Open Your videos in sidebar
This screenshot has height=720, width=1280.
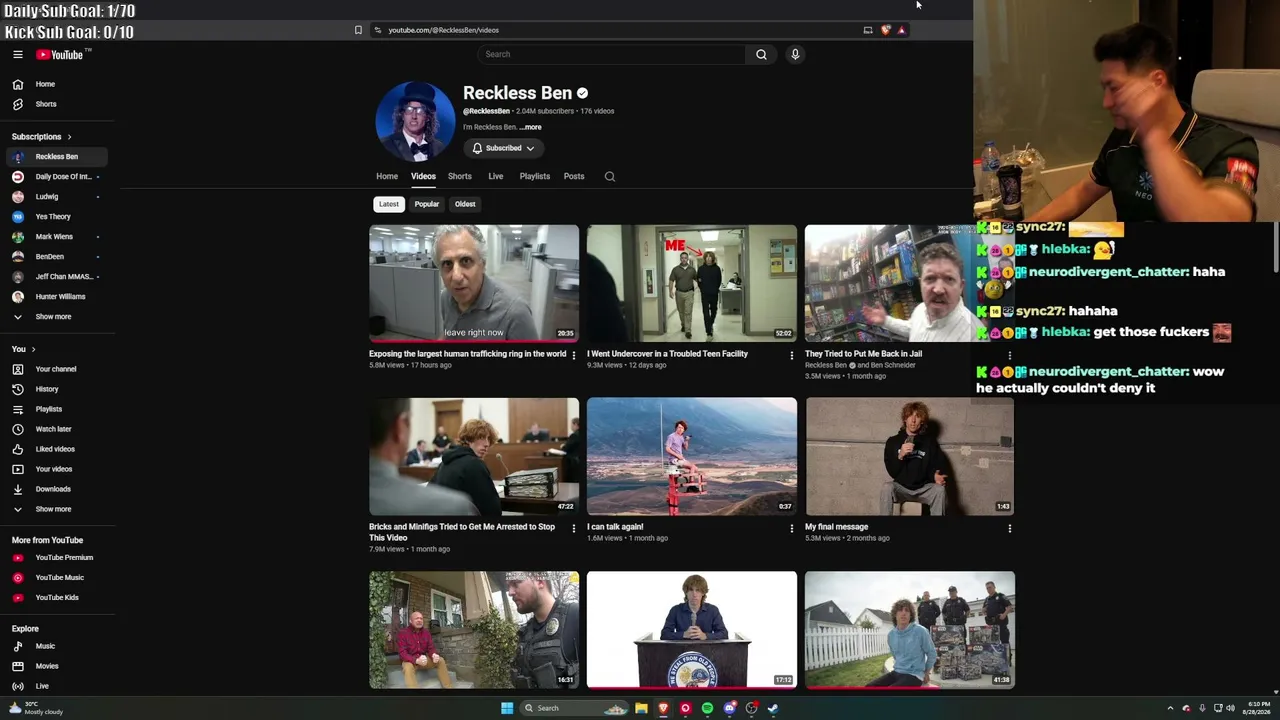coord(56,469)
